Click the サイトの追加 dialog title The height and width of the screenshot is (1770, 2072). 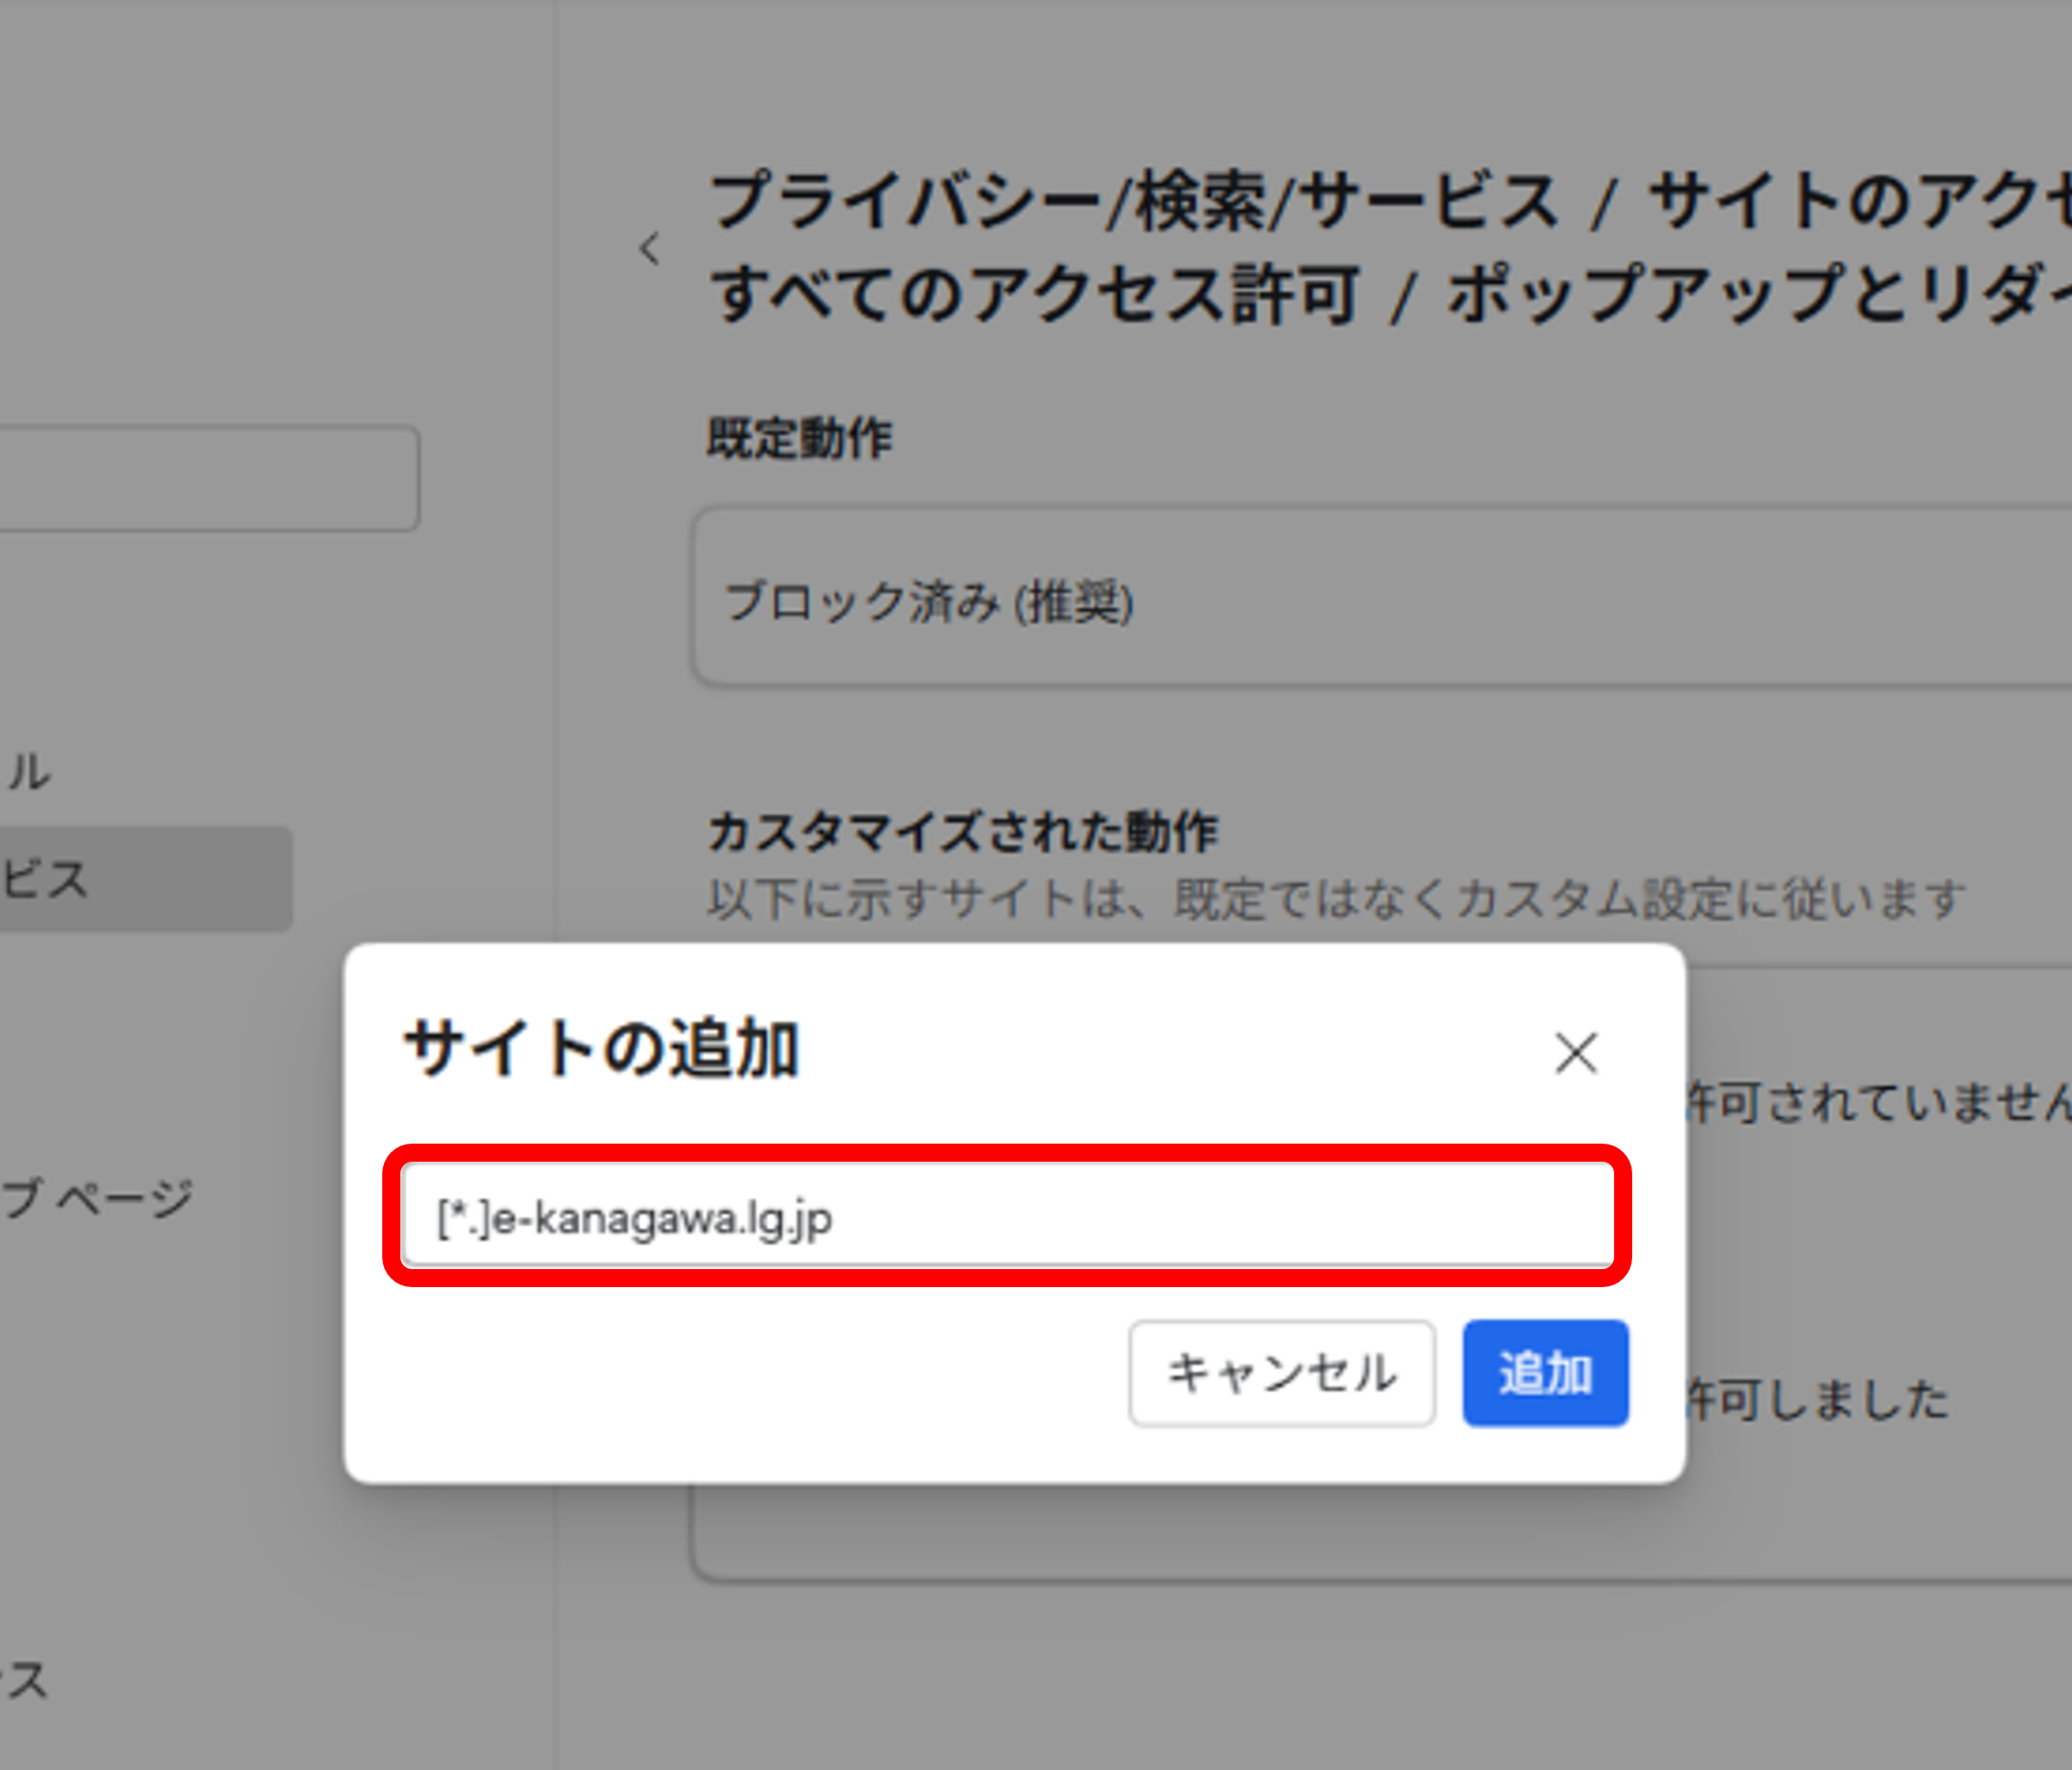[601, 1049]
